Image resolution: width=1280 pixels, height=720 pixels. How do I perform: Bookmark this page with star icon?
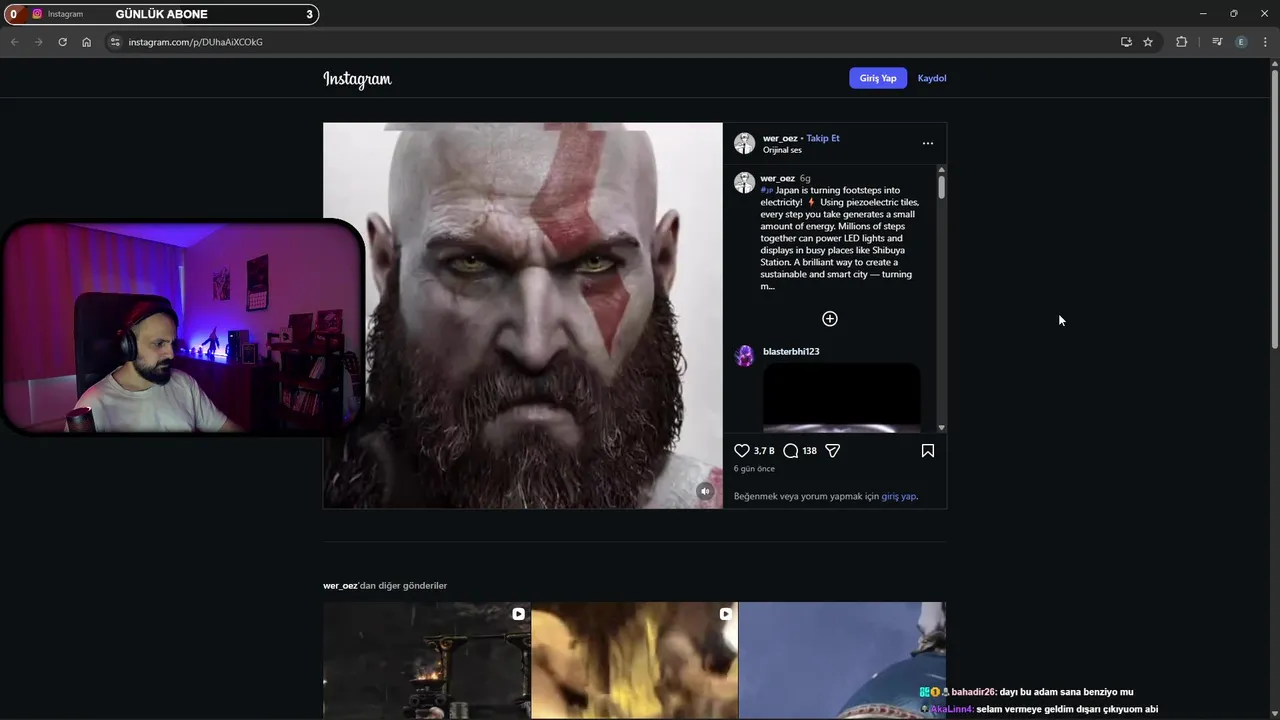click(1148, 42)
